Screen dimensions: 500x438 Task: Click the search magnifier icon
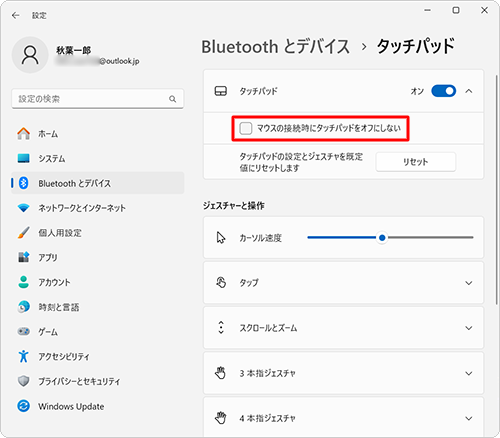pos(172,99)
